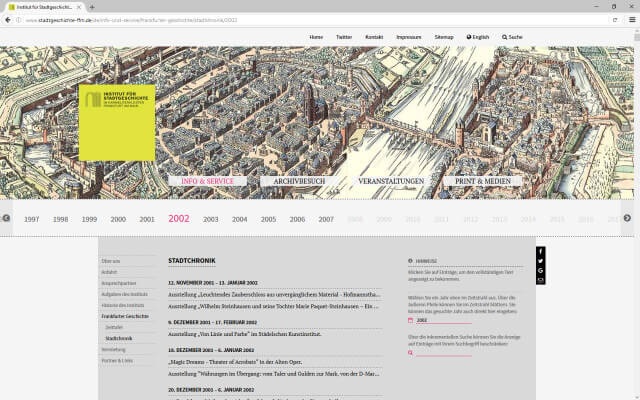Click the incremental search input field
This screenshot has width=640, height=400.
[444, 353]
